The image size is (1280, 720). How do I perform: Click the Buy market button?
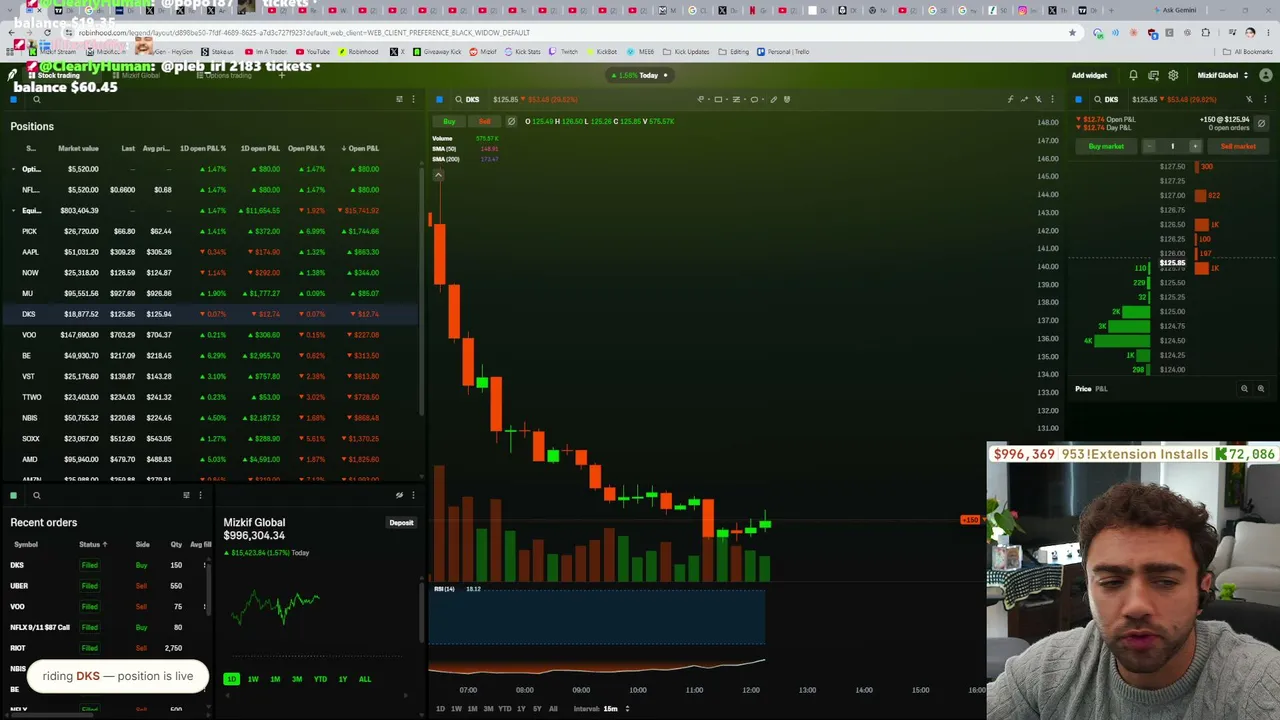coord(1106,146)
